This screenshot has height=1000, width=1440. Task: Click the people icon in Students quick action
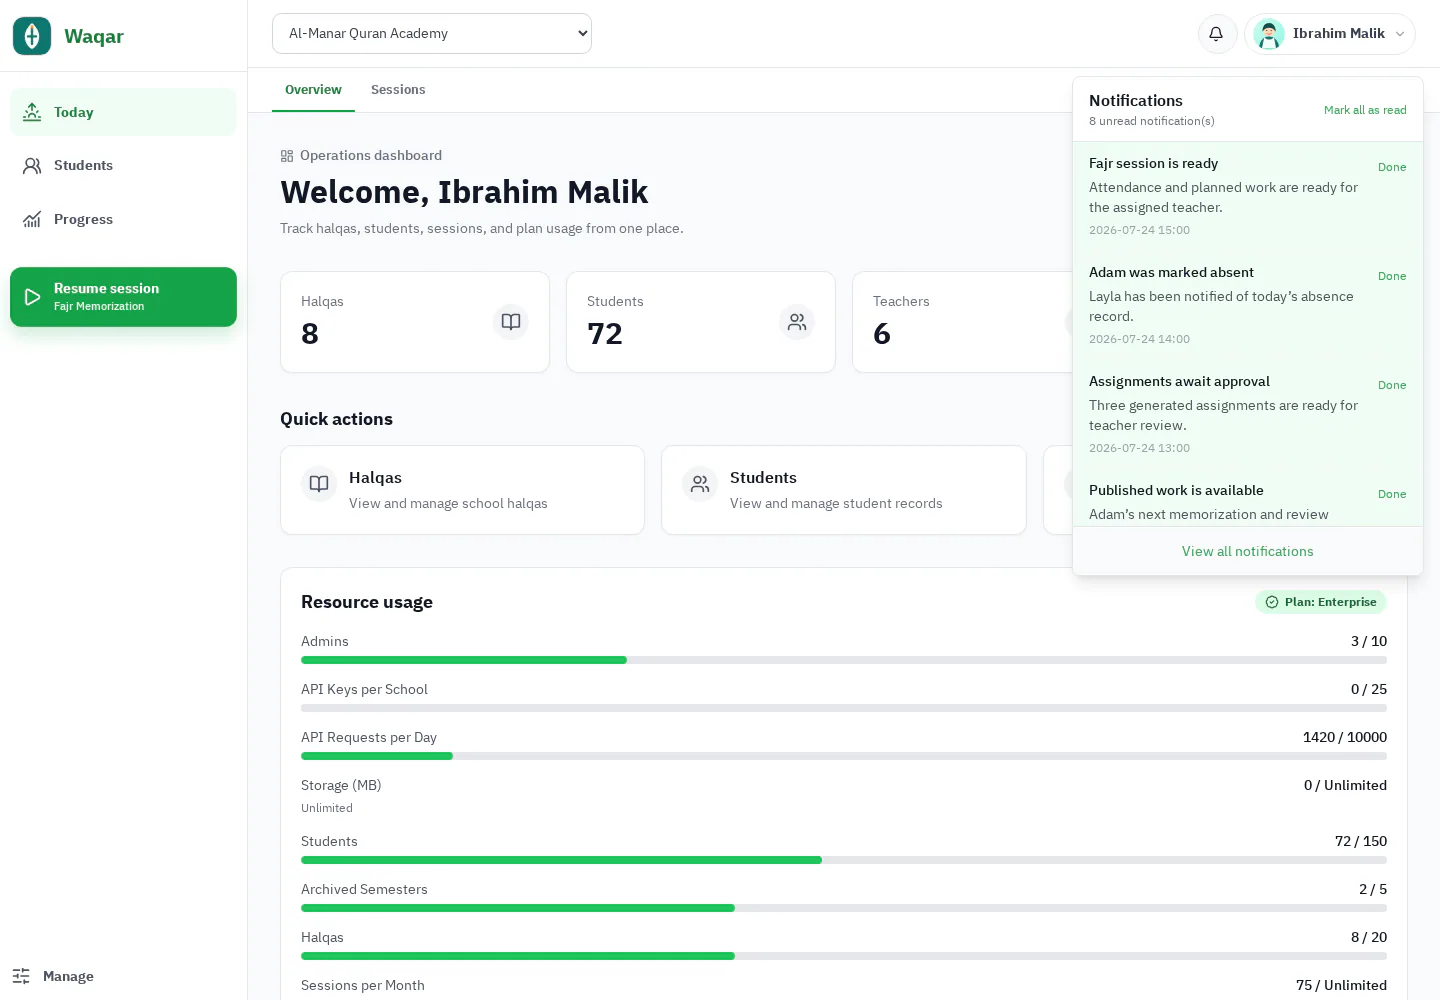[700, 484]
